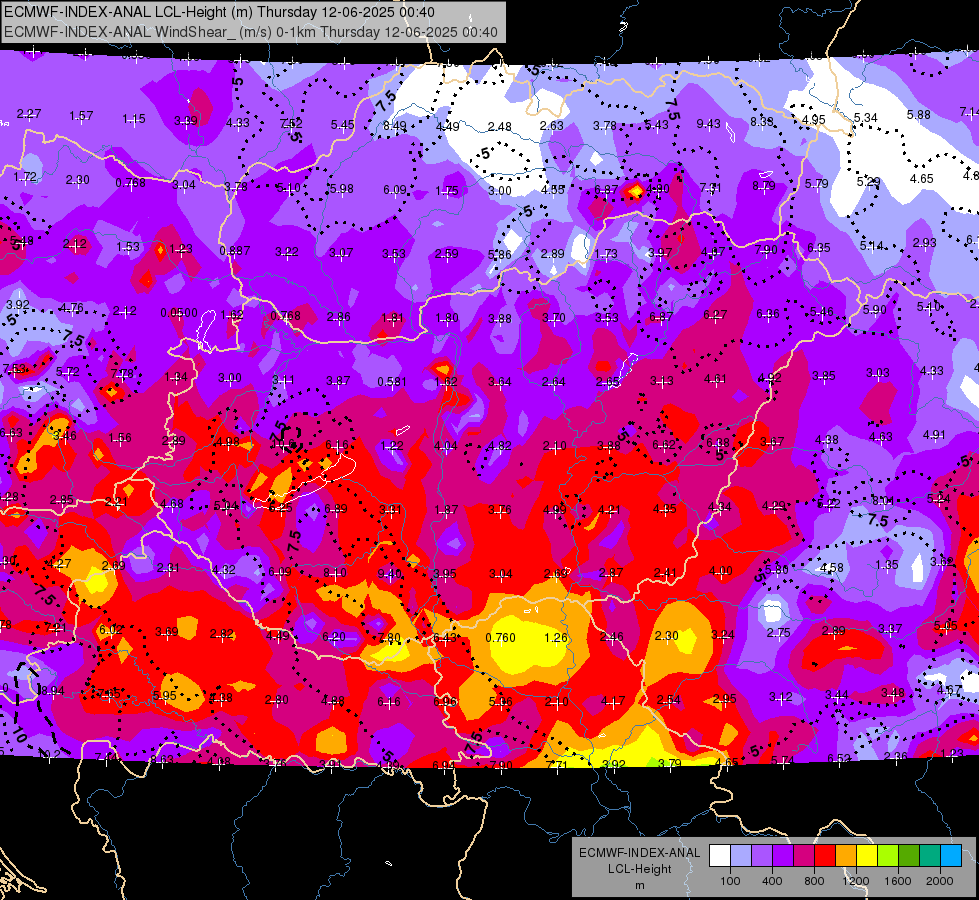The width and height of the screenshot is (979, 900).
Task: Click the '0.760' value in the yellow area
Action: pyautogui.click(x=501, y=638)
